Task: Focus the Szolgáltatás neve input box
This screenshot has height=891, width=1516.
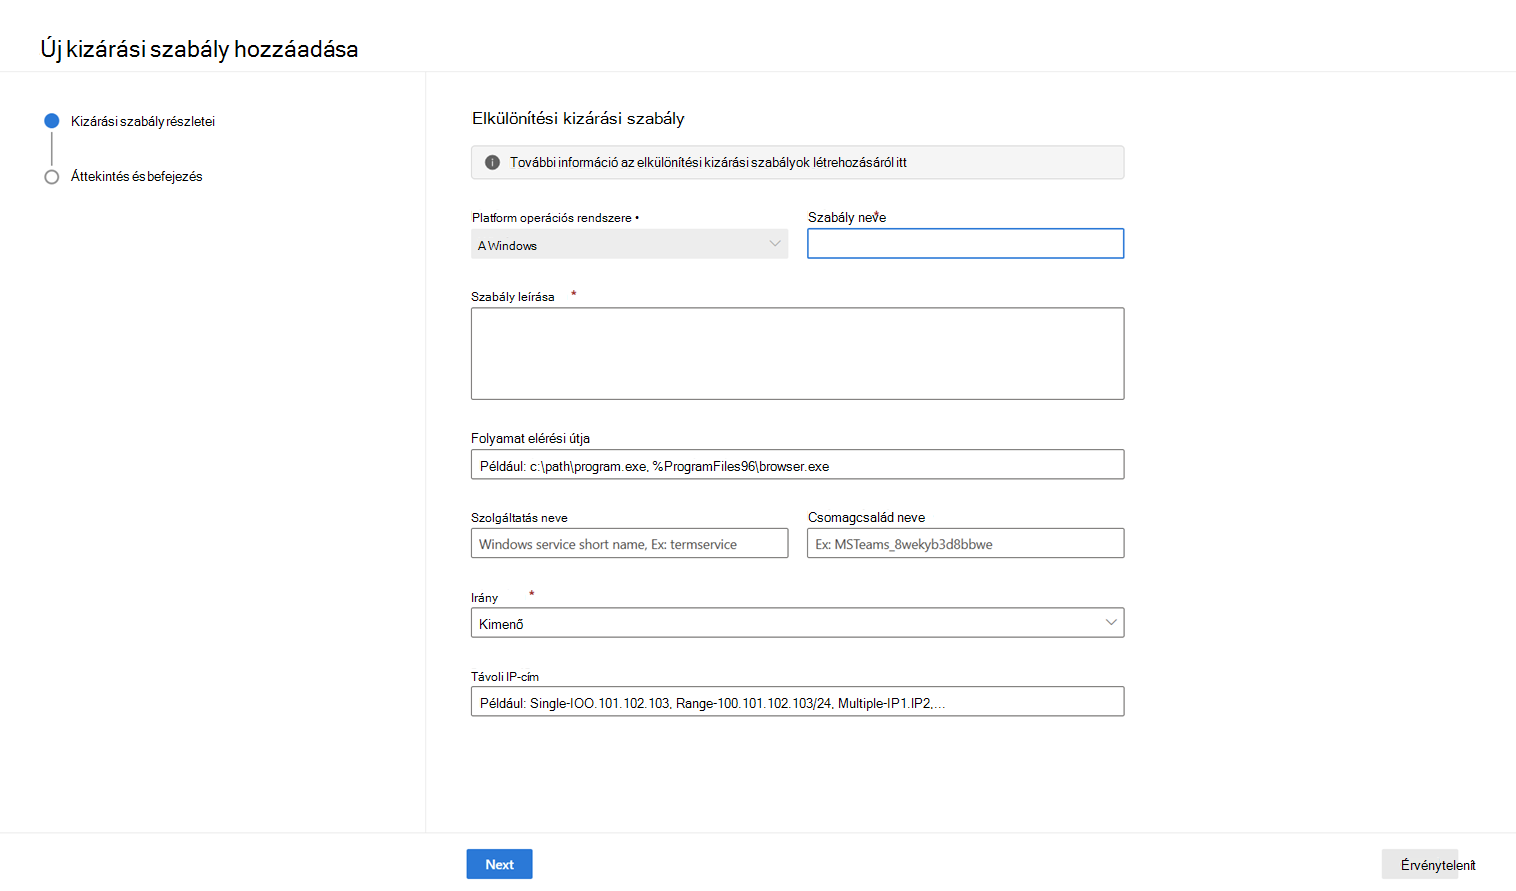Action: click(x=629, y=544)
